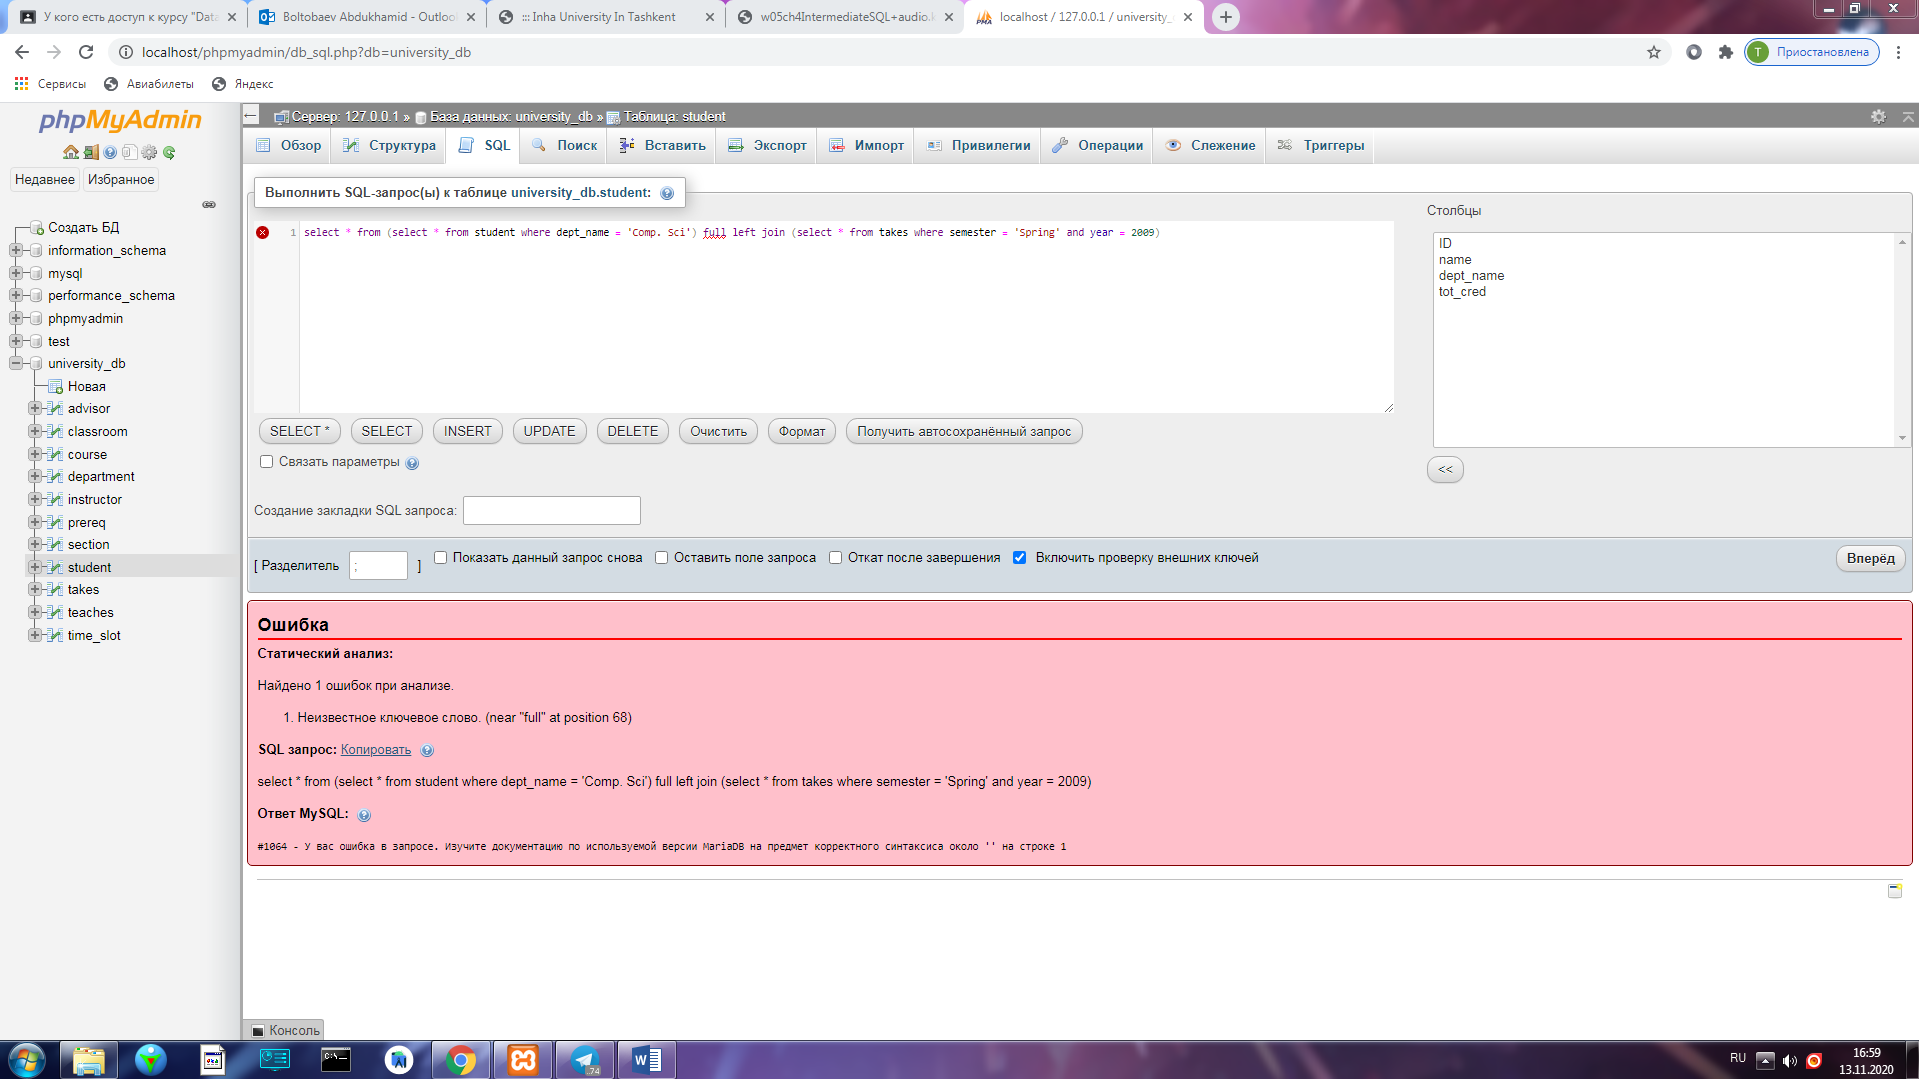Expand the phpmyadmin database node

pos(16,318)
